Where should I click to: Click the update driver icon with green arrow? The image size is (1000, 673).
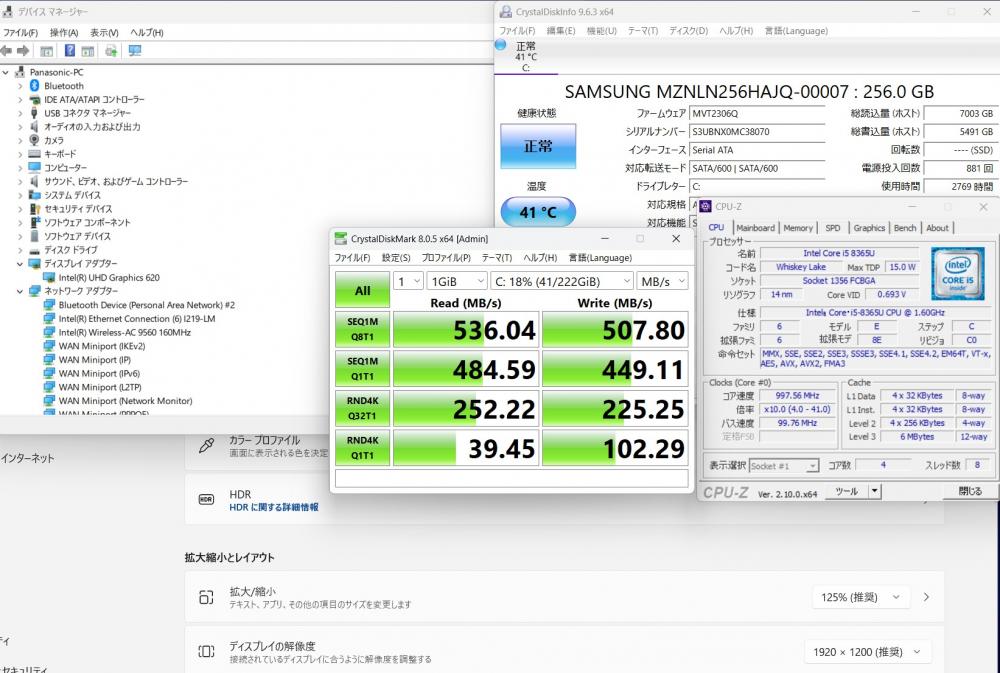coord(111,51)
